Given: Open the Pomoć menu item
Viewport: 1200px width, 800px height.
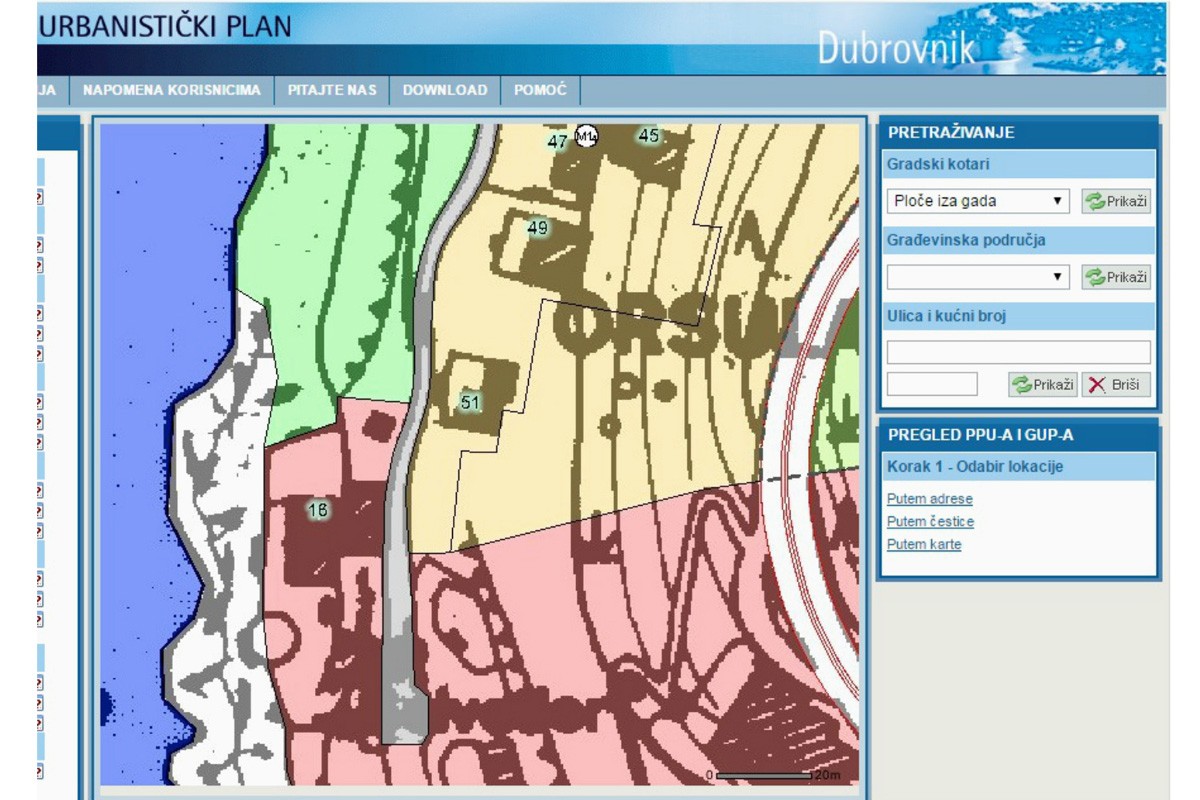Looking at the screenshot, I should tap(540, 90).
